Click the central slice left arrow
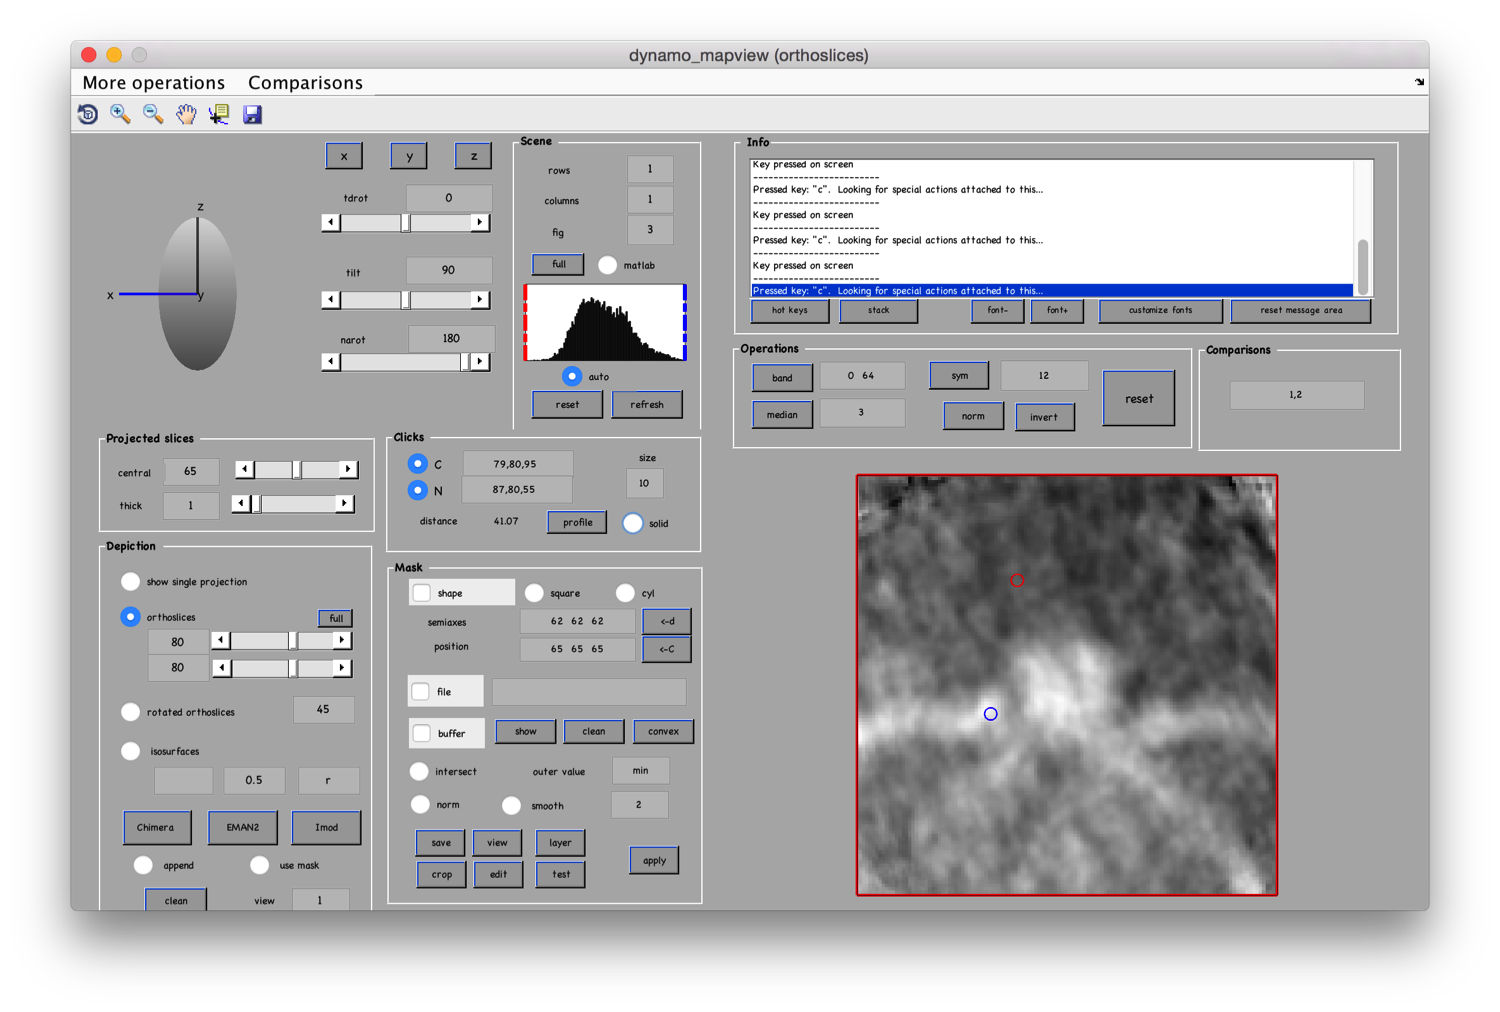 pos(244,469)
